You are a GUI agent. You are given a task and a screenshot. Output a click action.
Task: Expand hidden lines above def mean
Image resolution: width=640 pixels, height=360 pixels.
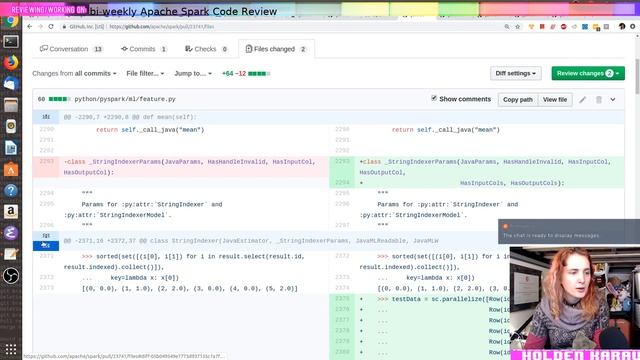tap(46, 117)
